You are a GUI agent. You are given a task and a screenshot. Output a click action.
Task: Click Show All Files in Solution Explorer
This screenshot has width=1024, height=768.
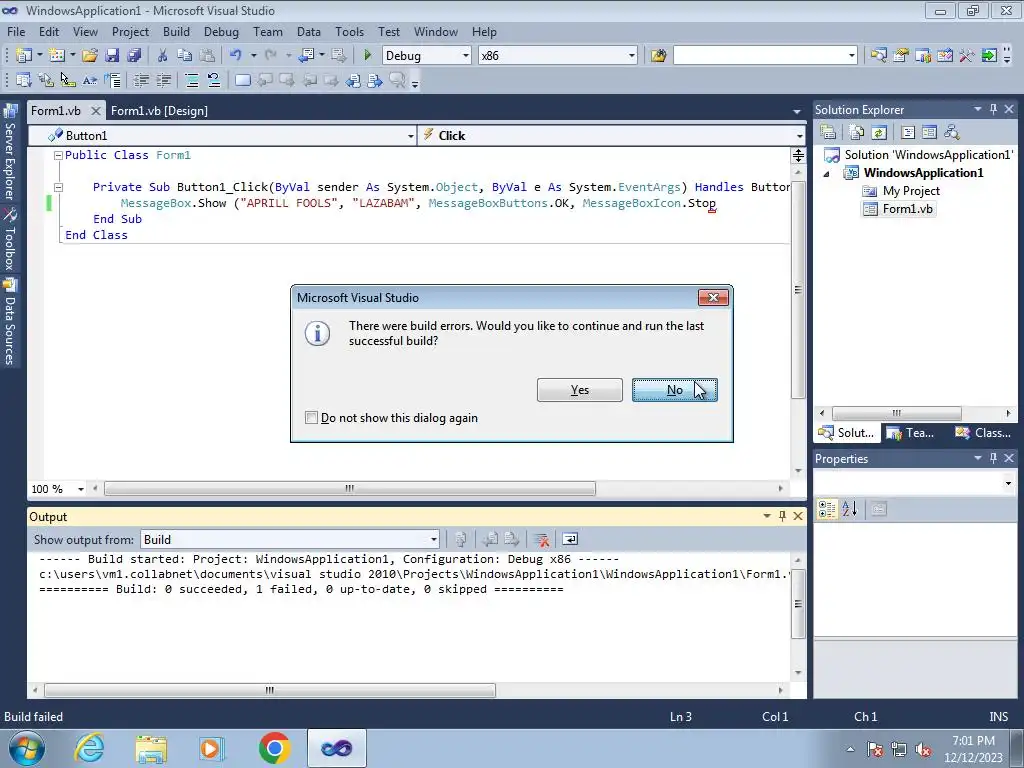857,133
